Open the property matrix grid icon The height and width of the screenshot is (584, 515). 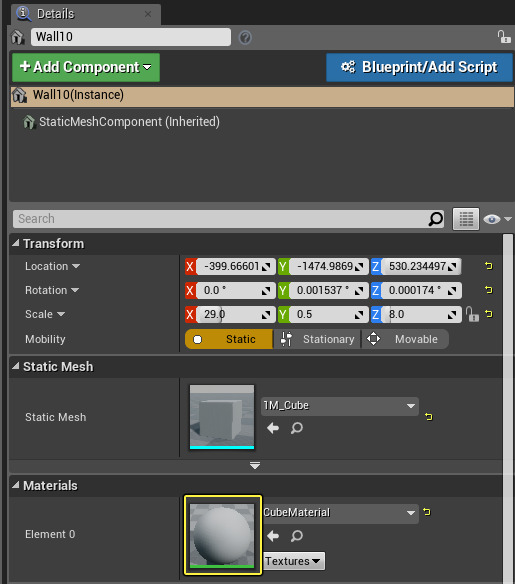tap(466, 219)
